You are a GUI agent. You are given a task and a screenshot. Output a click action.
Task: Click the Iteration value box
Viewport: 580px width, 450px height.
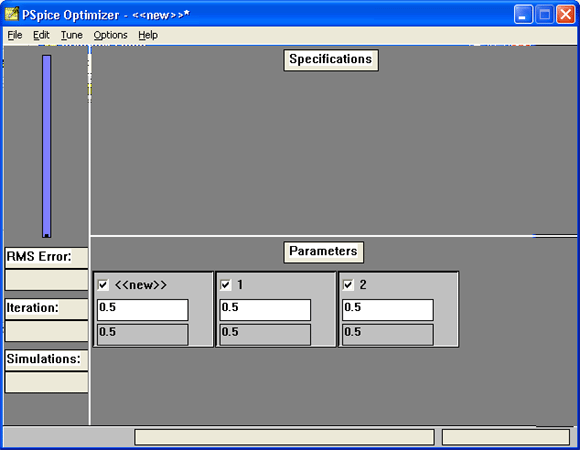(47, 331)
